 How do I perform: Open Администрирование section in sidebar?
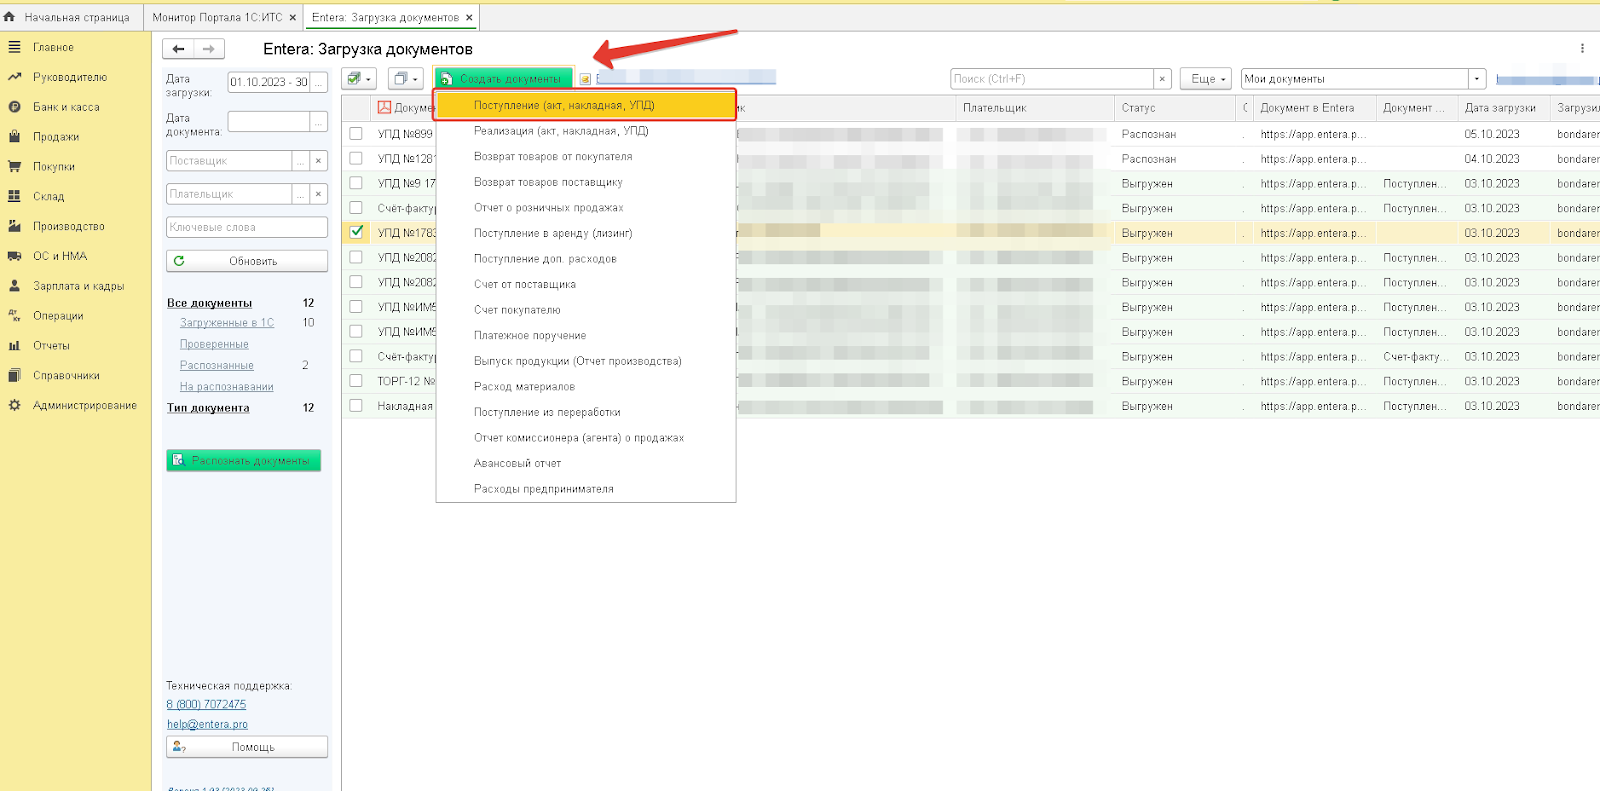(x=85, y=406)
